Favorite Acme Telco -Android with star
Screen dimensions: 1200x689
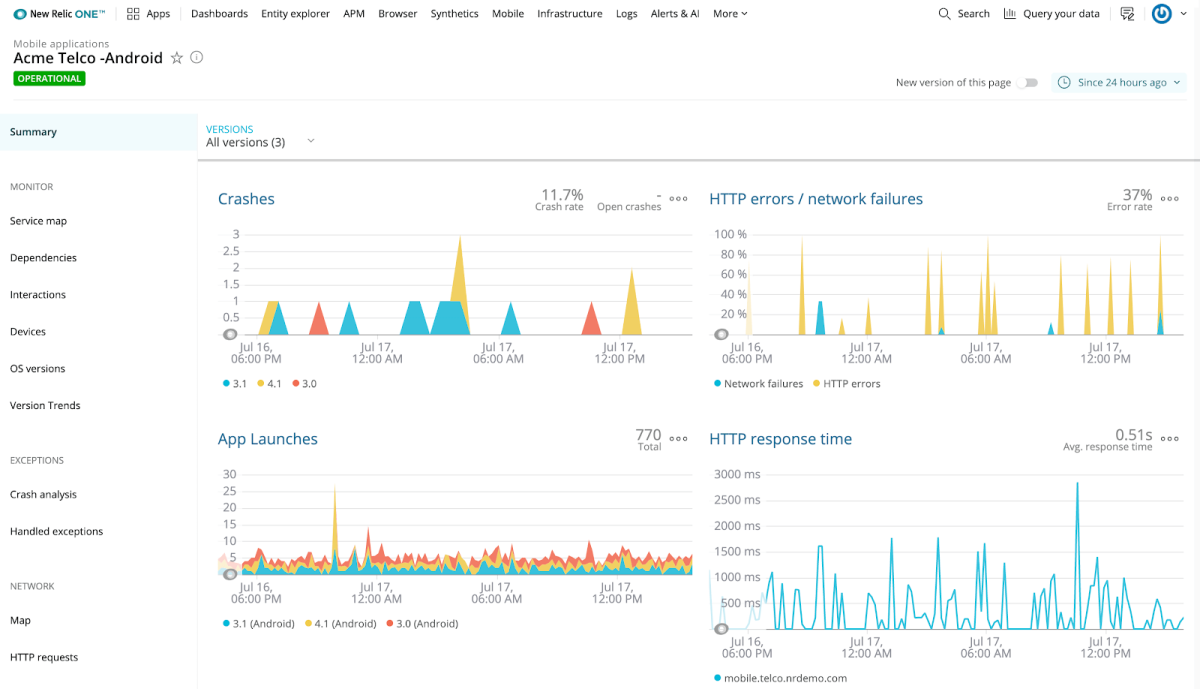click(177, 58)
